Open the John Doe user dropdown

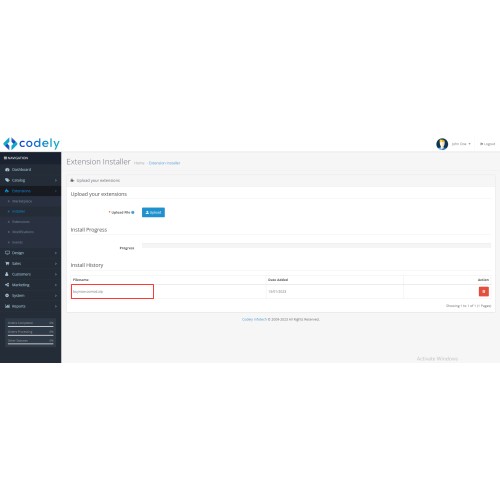tap(461, 144)
